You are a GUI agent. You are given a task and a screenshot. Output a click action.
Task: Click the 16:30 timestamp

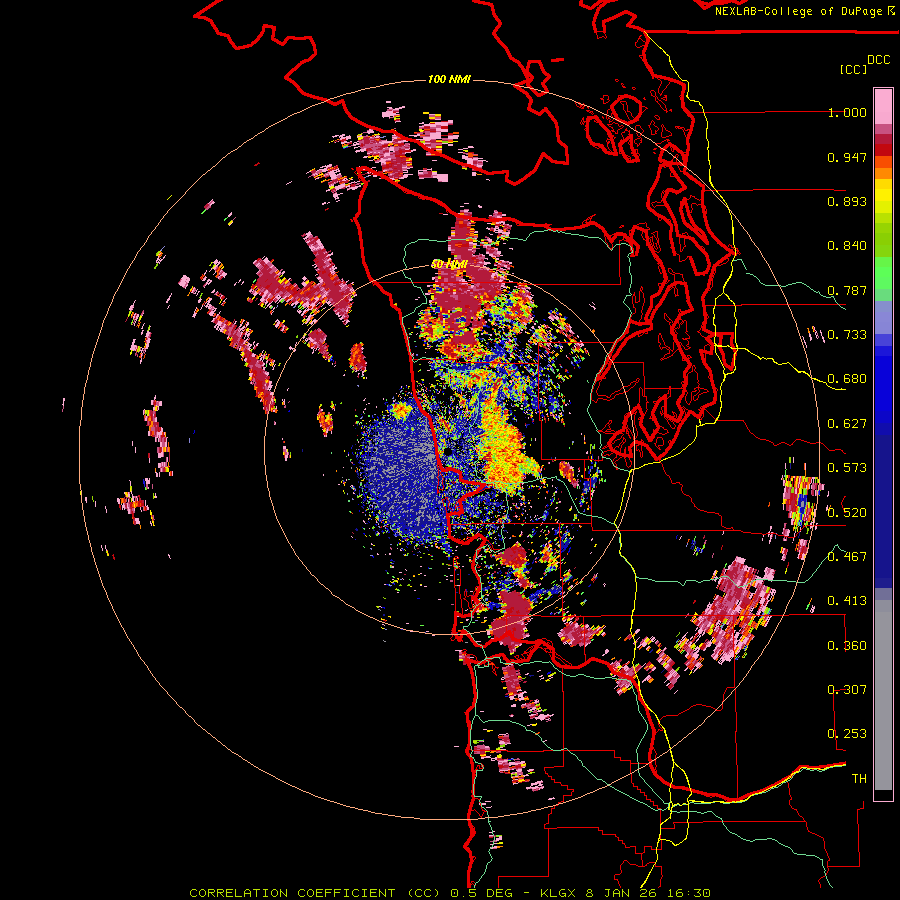point(689,893)
